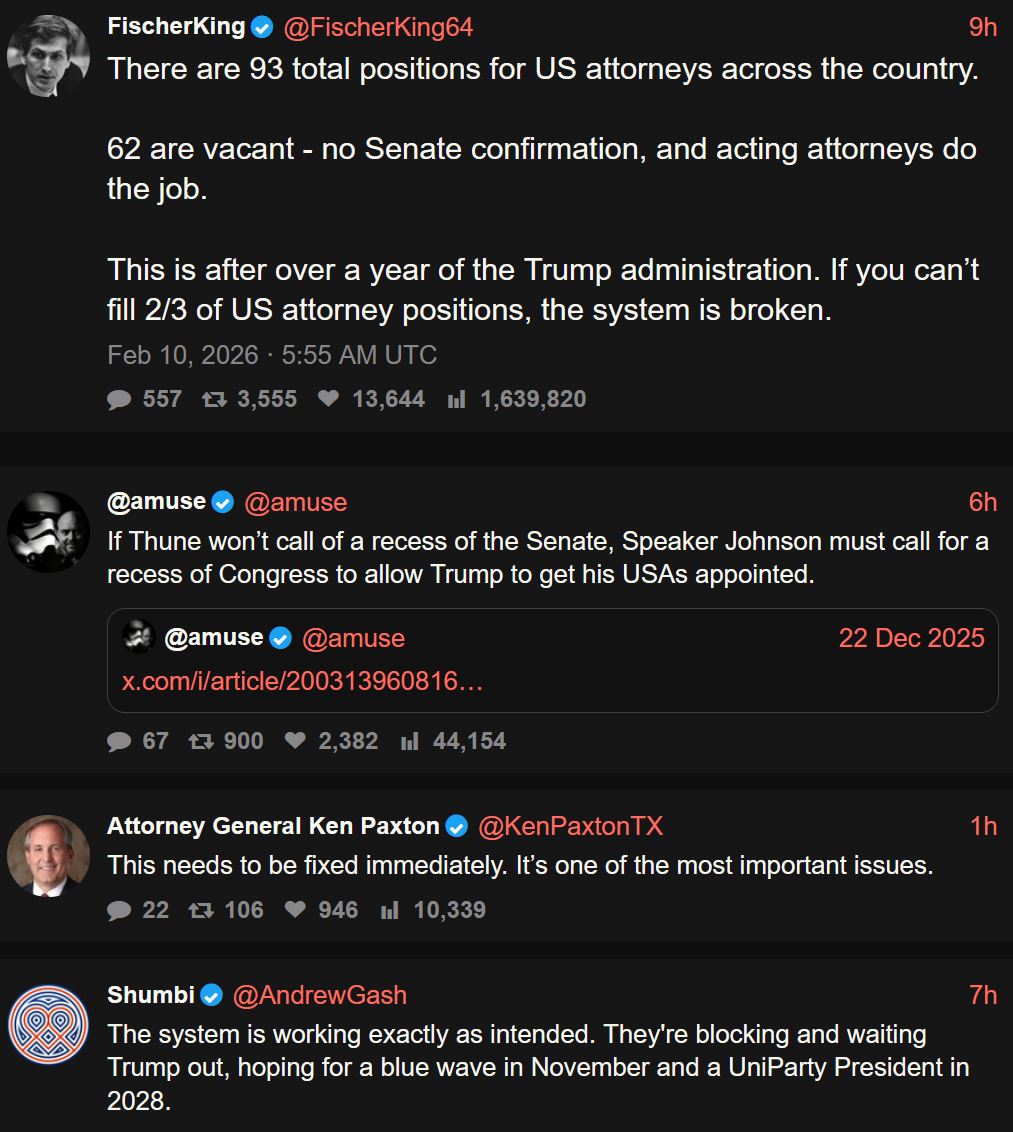
Task: Like FischerKing's post with the heart icon
Action: click(328, 400)
